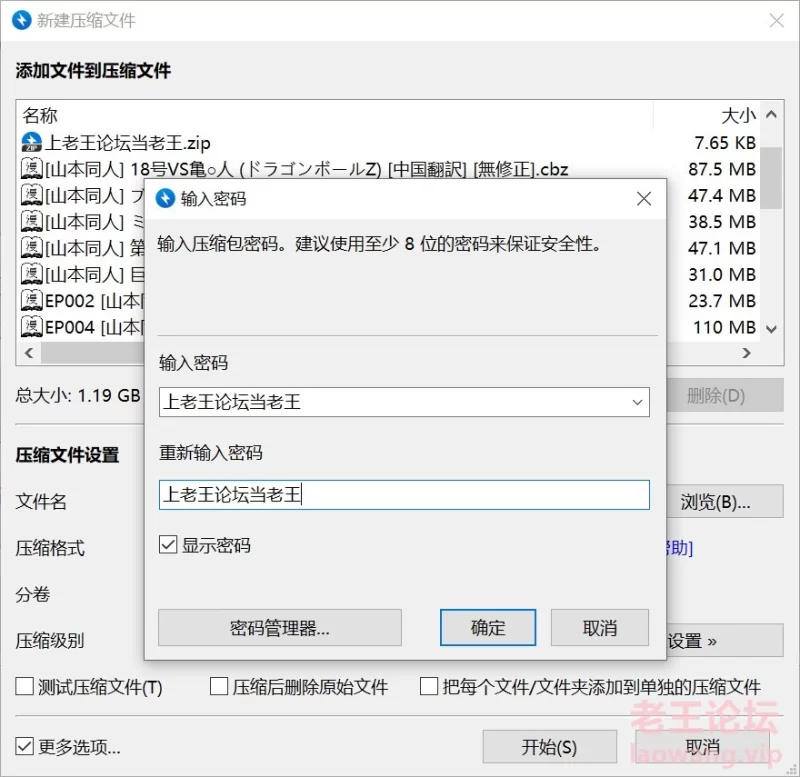Click the 确定 button in password dialog
Image resolution: width=800 pixels, height=777 pixels.
[x=488, y=628]
